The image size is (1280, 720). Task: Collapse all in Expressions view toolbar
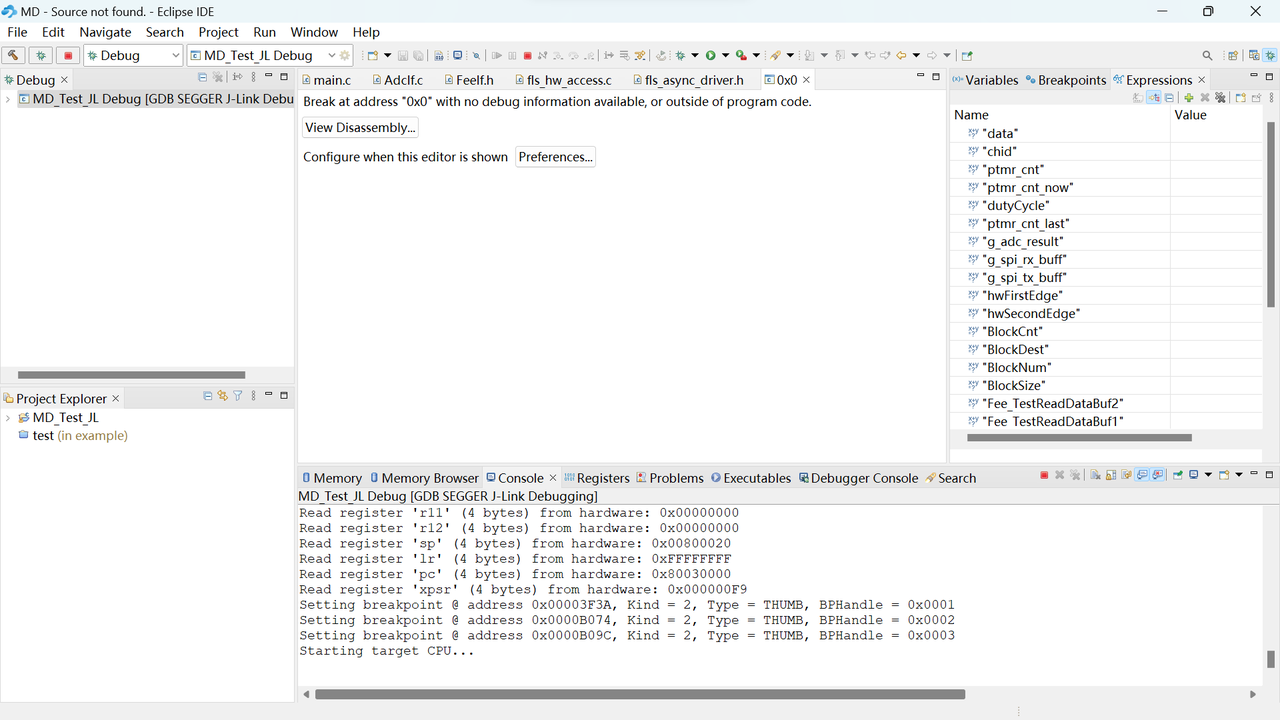click(x=1169, y=97)
